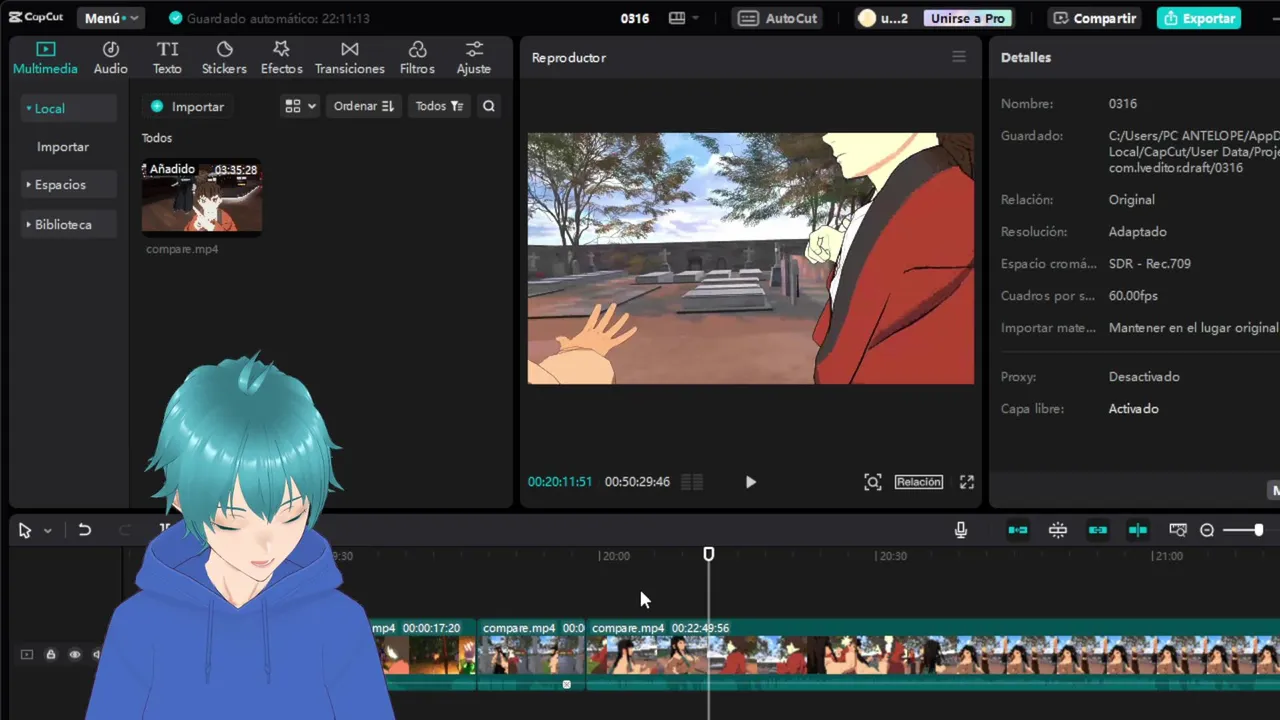Click the Nombre value 0316
The height and width of the screenshot is (720, 1280).
pyautogui.click(x=1123, y=104)
